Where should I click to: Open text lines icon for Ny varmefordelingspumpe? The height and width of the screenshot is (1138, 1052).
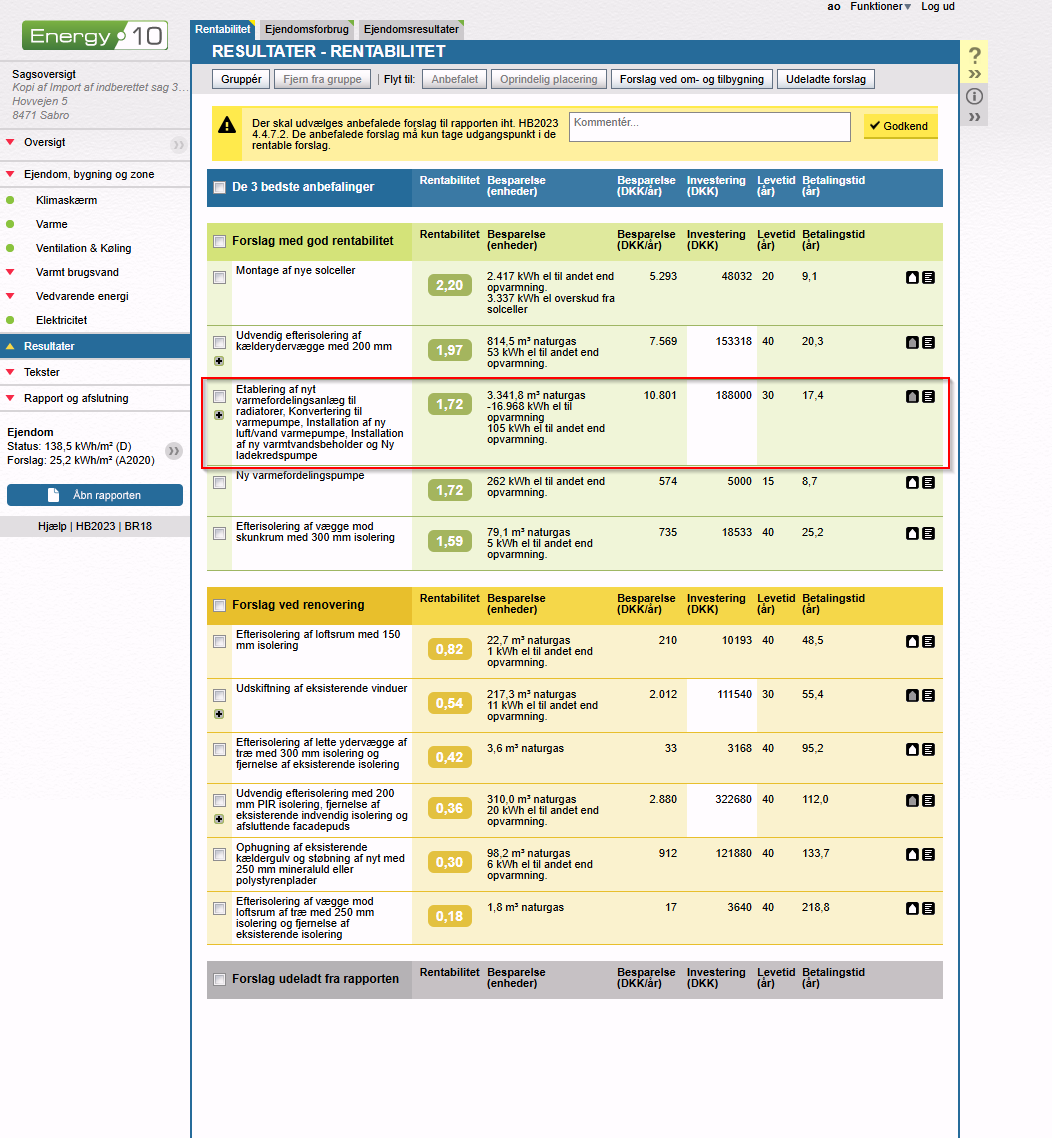click(x=928, y=482)
